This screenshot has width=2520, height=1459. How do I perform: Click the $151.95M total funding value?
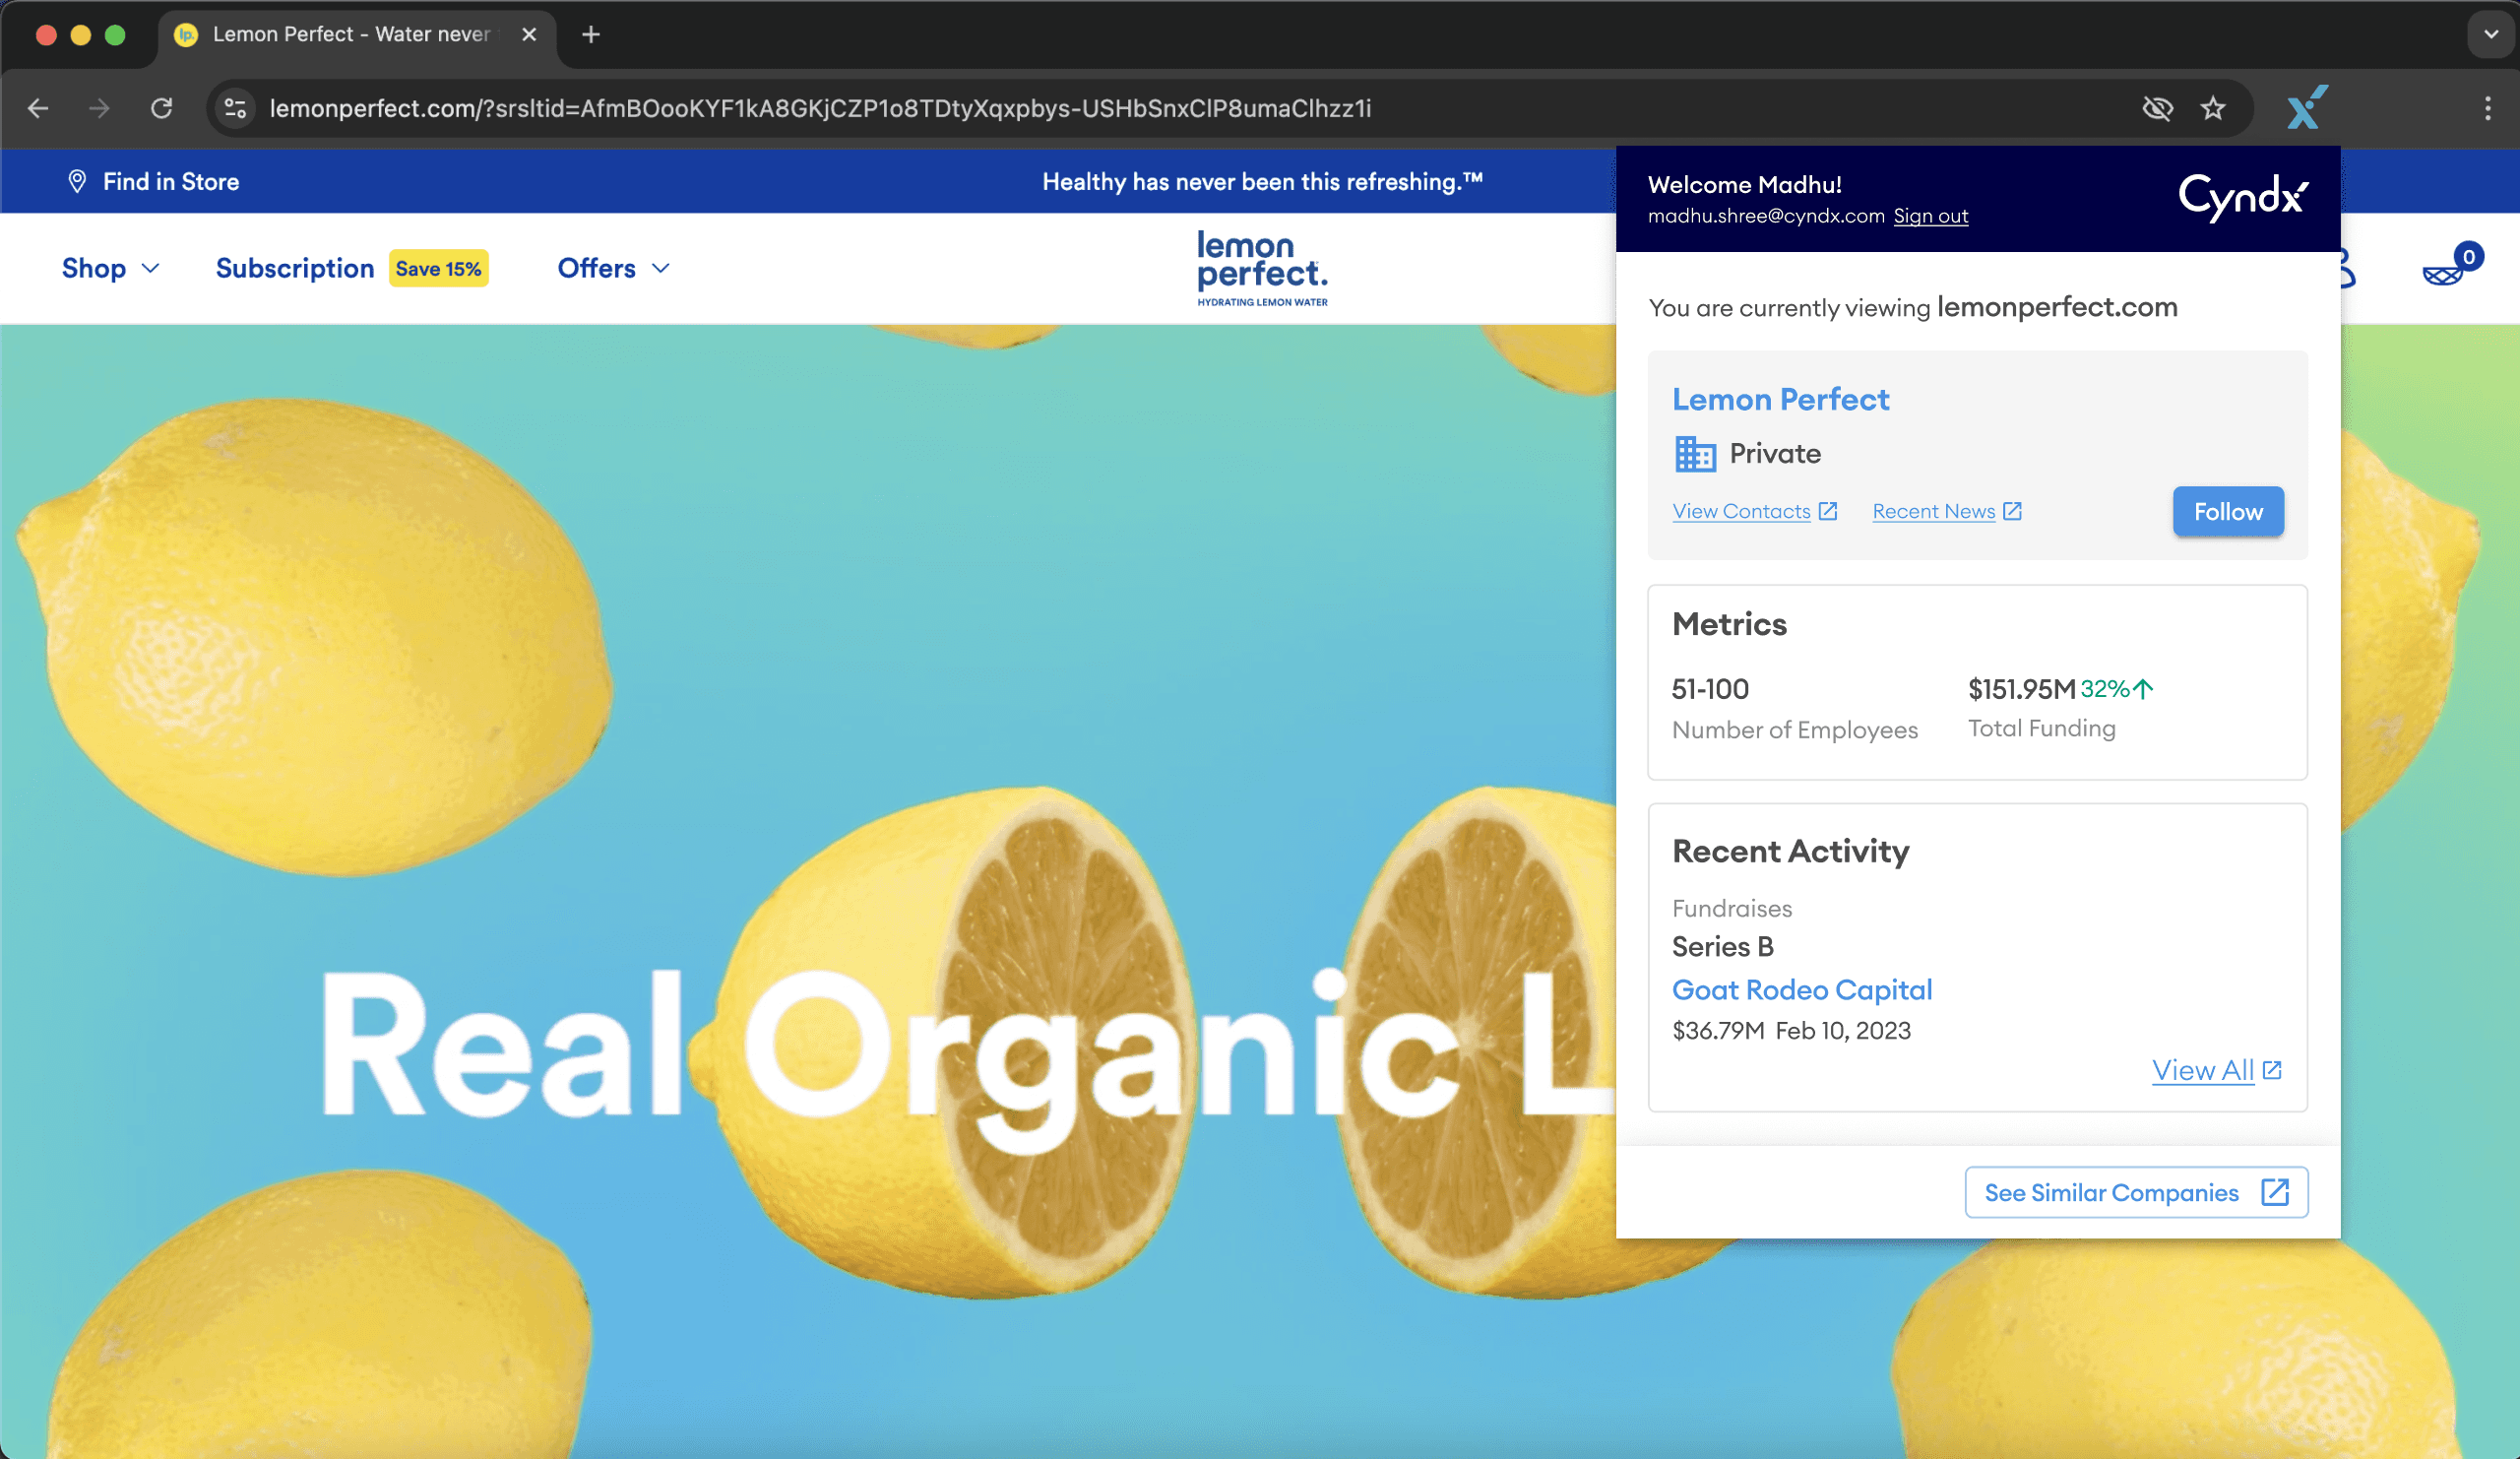tap(2021, 689)
